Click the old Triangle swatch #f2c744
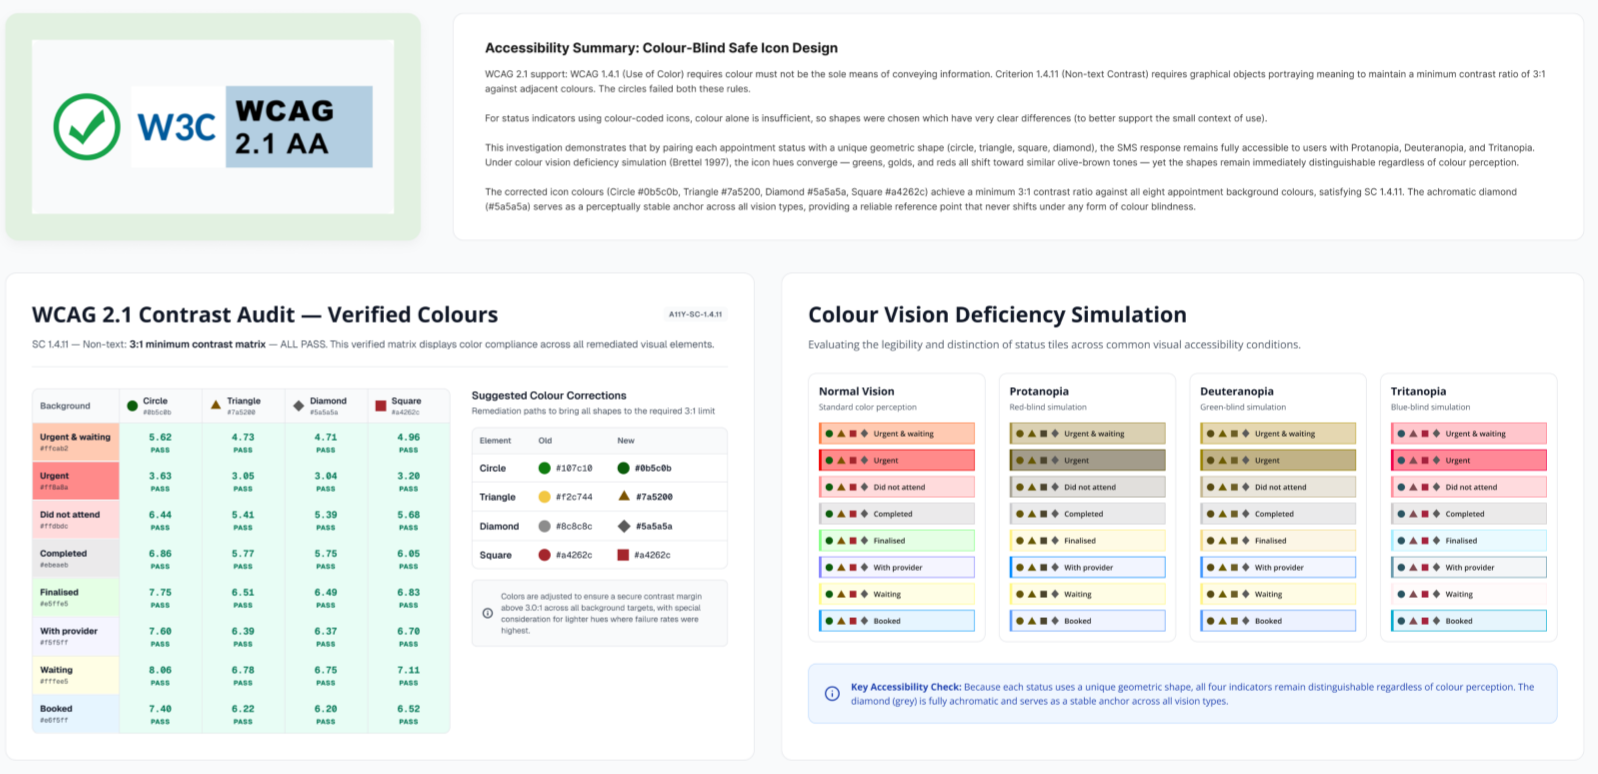This screenshot has width=1598, height=774. [544, 497]
